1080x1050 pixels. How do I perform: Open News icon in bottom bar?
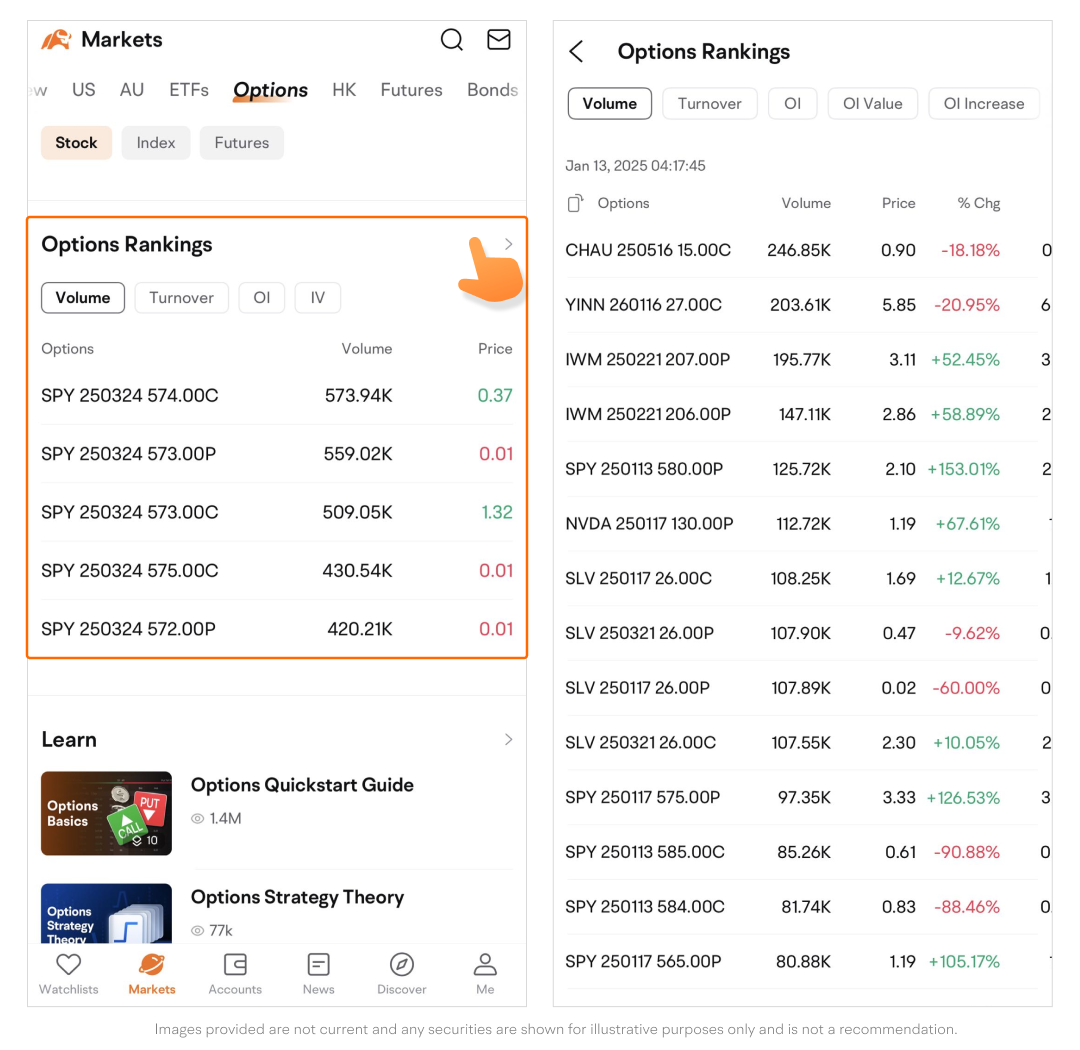(x=318, y=965)
